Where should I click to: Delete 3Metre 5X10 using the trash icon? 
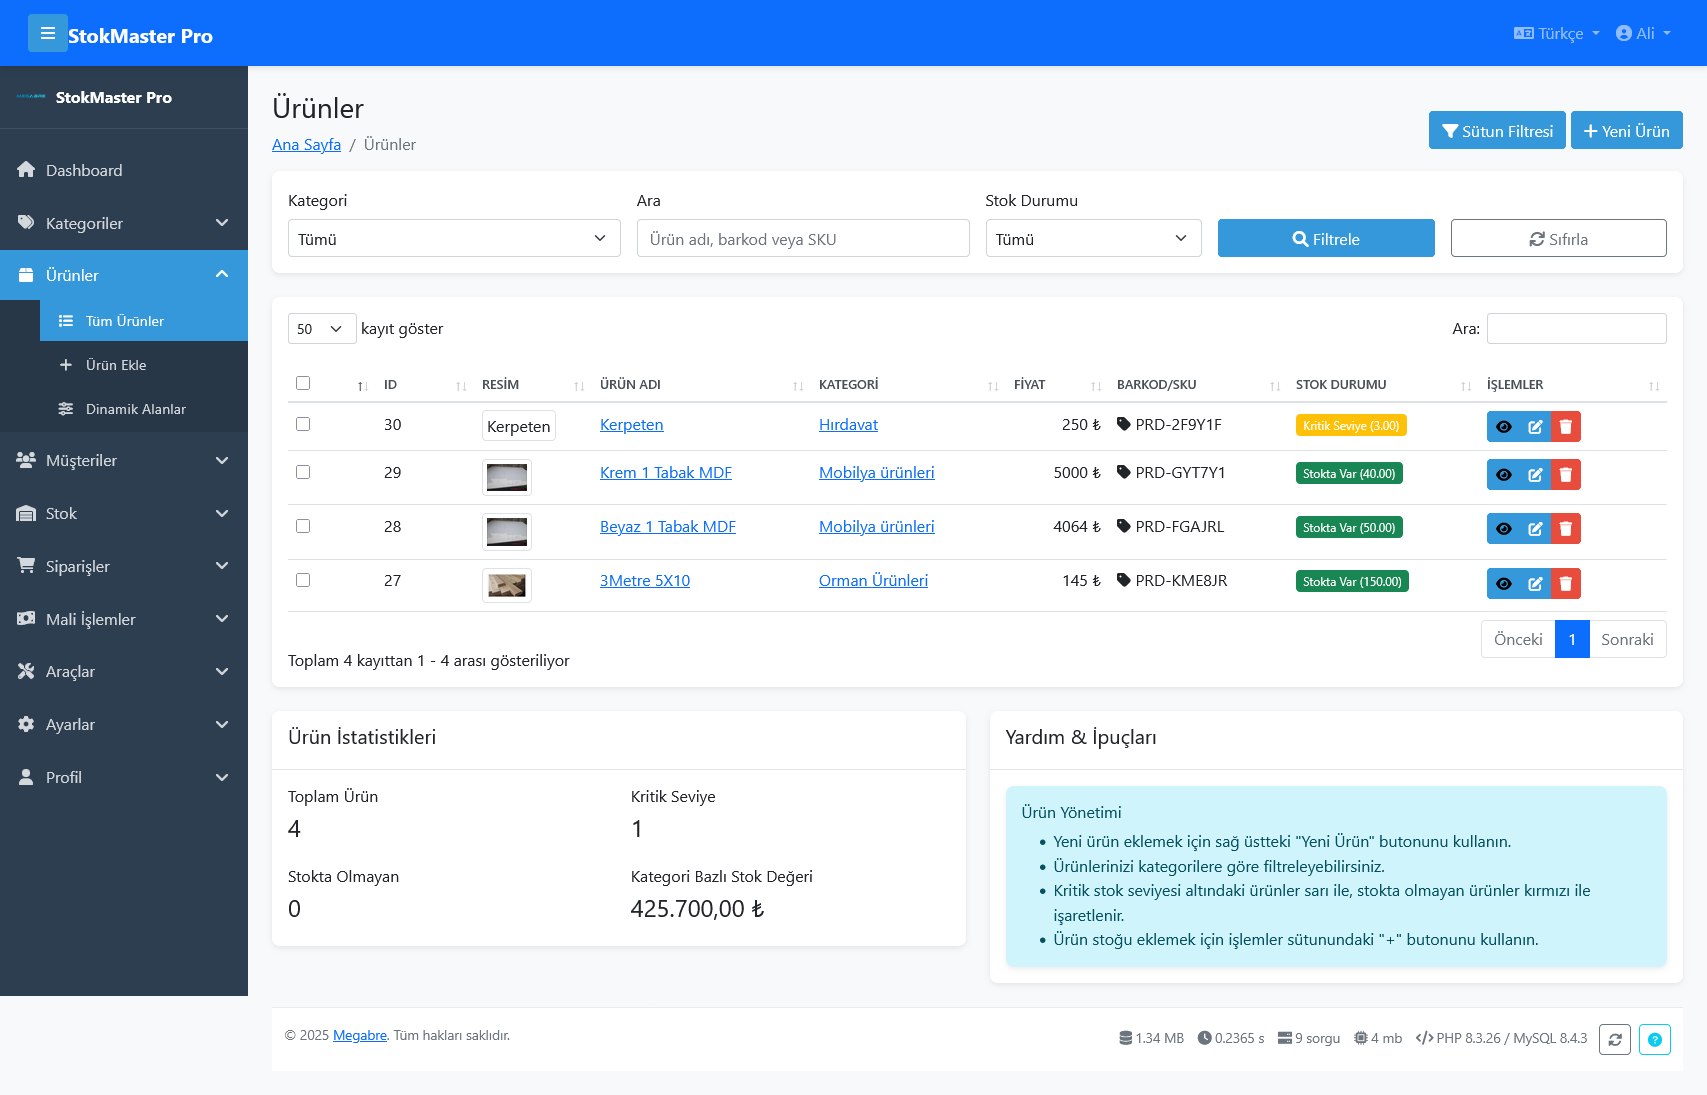1565,583
